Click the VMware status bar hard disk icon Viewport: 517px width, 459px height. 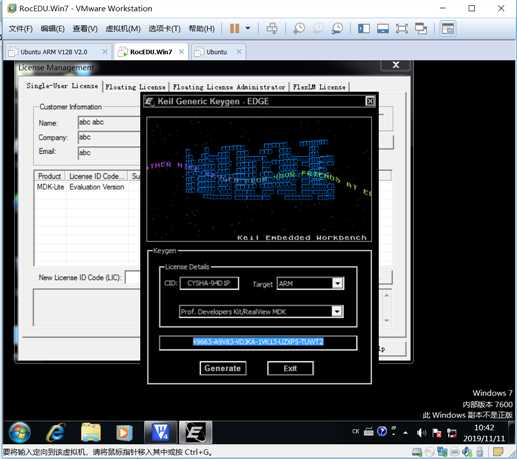pyautogui.click(x=417, y=452)
